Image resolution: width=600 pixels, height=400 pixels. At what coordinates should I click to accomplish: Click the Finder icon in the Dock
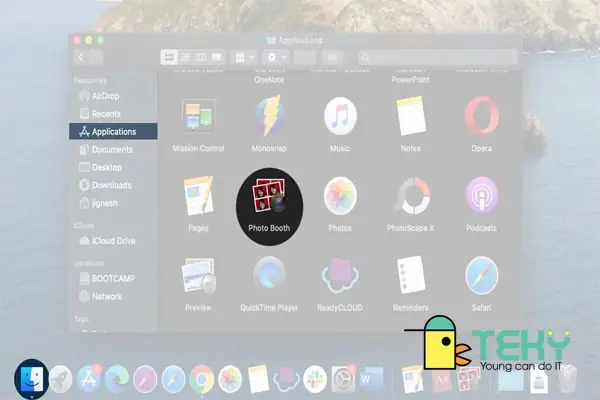32,379
